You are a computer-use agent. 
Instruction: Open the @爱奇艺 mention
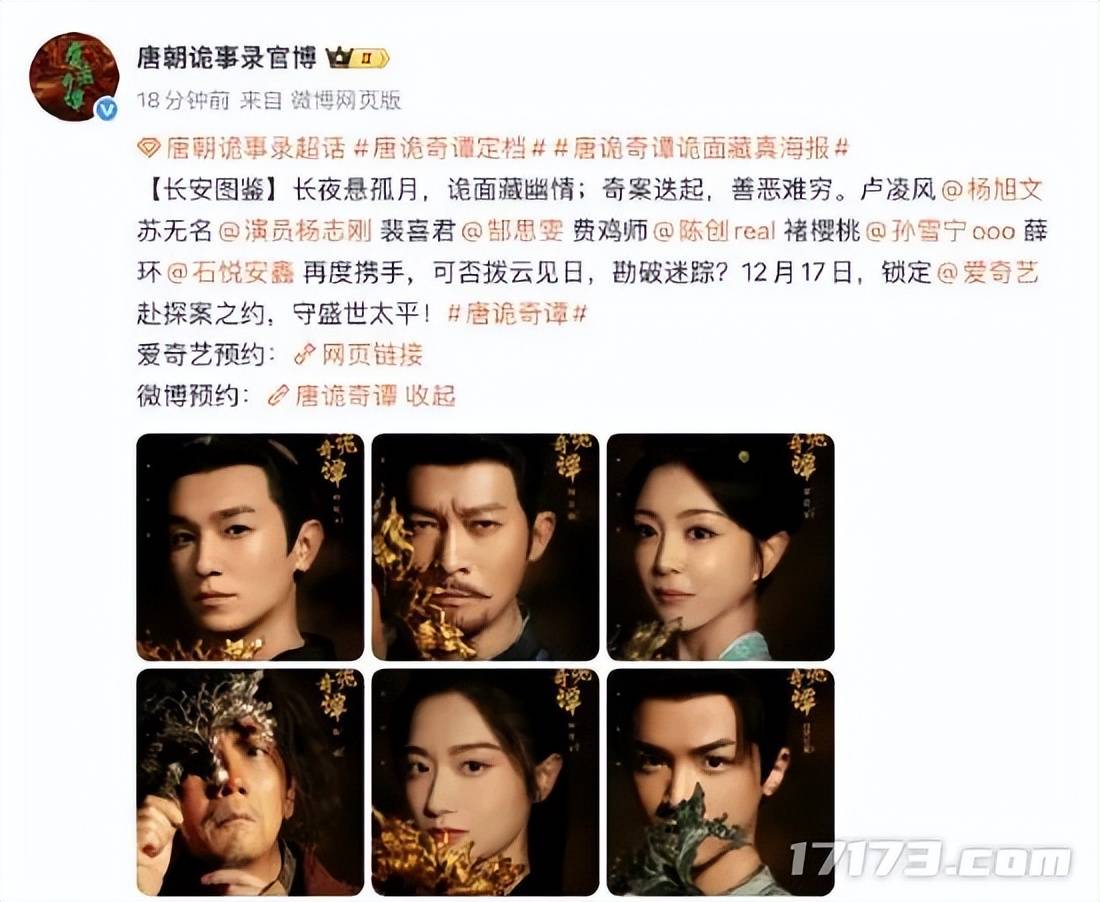click(x=988, y=273)
